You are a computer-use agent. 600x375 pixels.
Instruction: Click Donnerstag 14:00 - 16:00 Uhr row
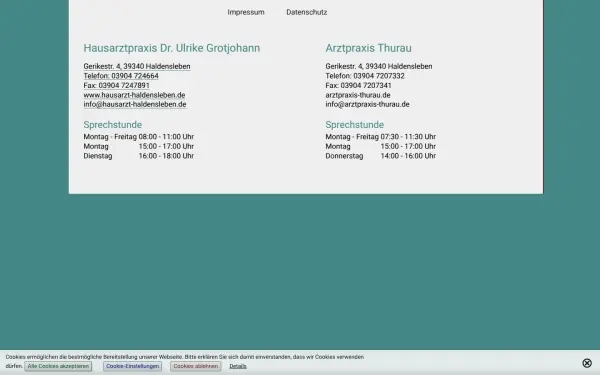point(381,156)
